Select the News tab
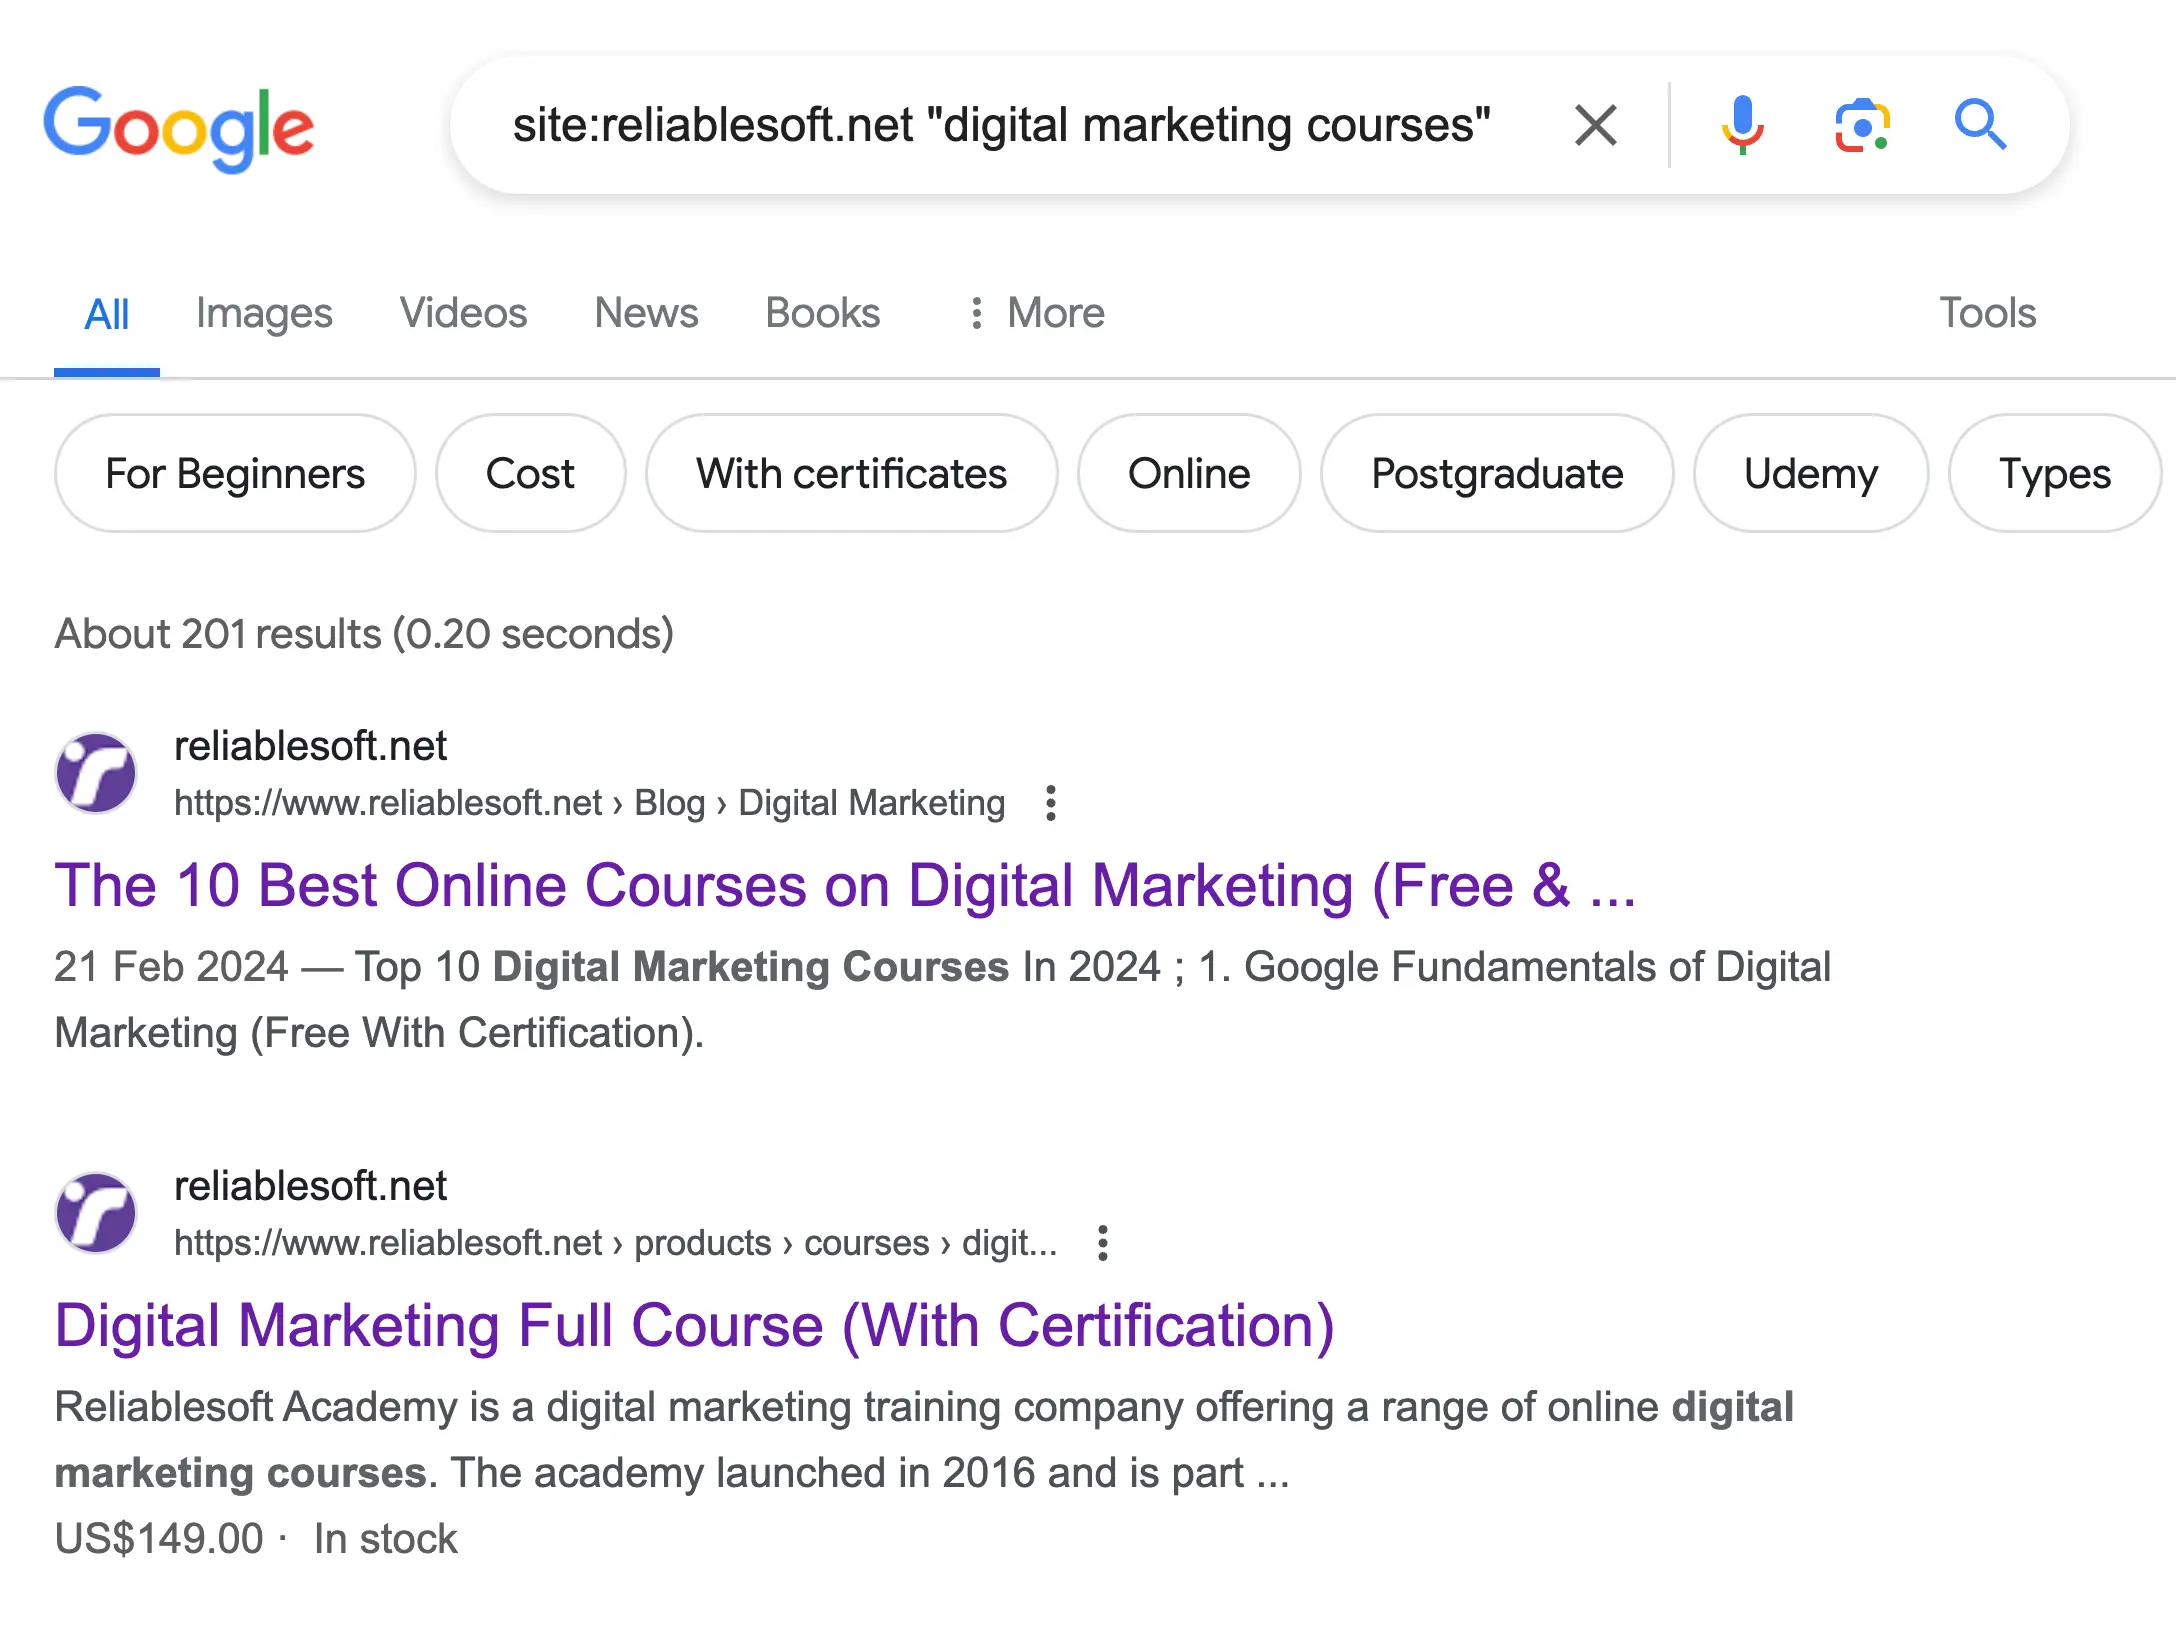 click(x=646, y=313)
